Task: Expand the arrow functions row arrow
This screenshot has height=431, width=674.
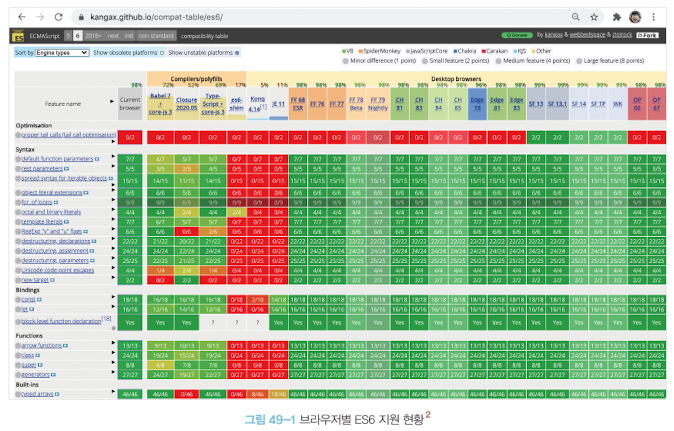Action: (x=113, y=342)
